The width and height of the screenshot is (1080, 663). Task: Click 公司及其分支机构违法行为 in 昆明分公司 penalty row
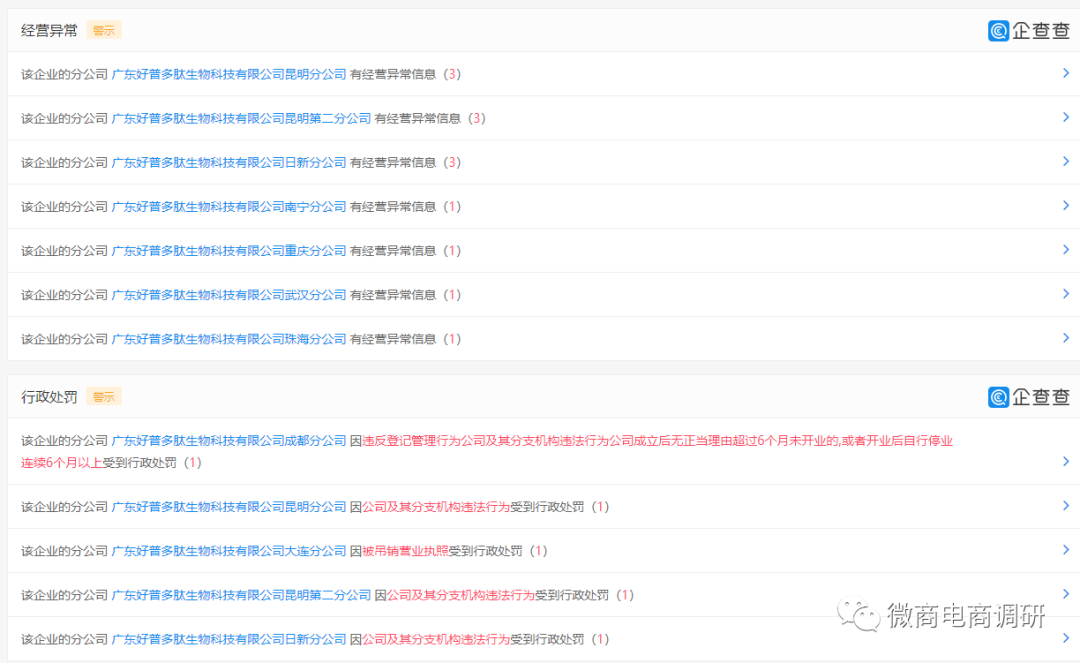click(436, 507)
